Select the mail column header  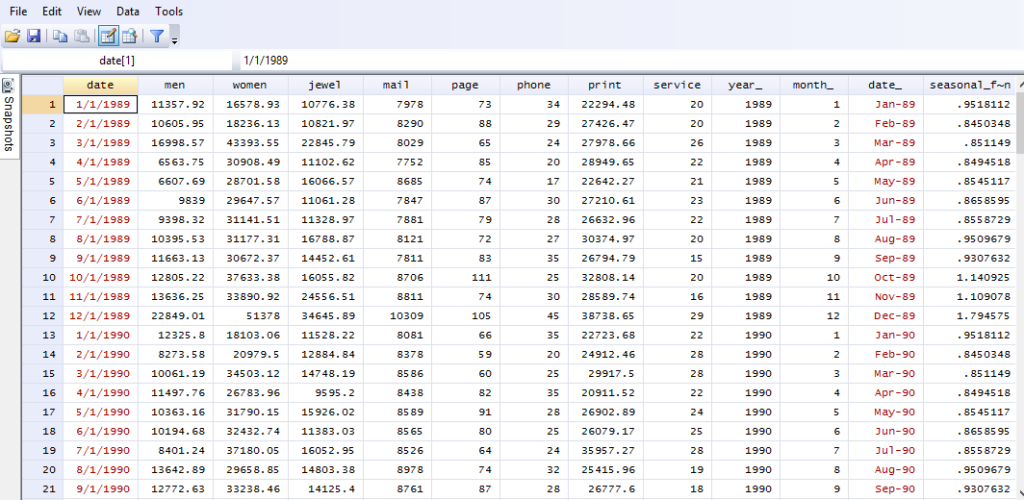click(397, 85)
